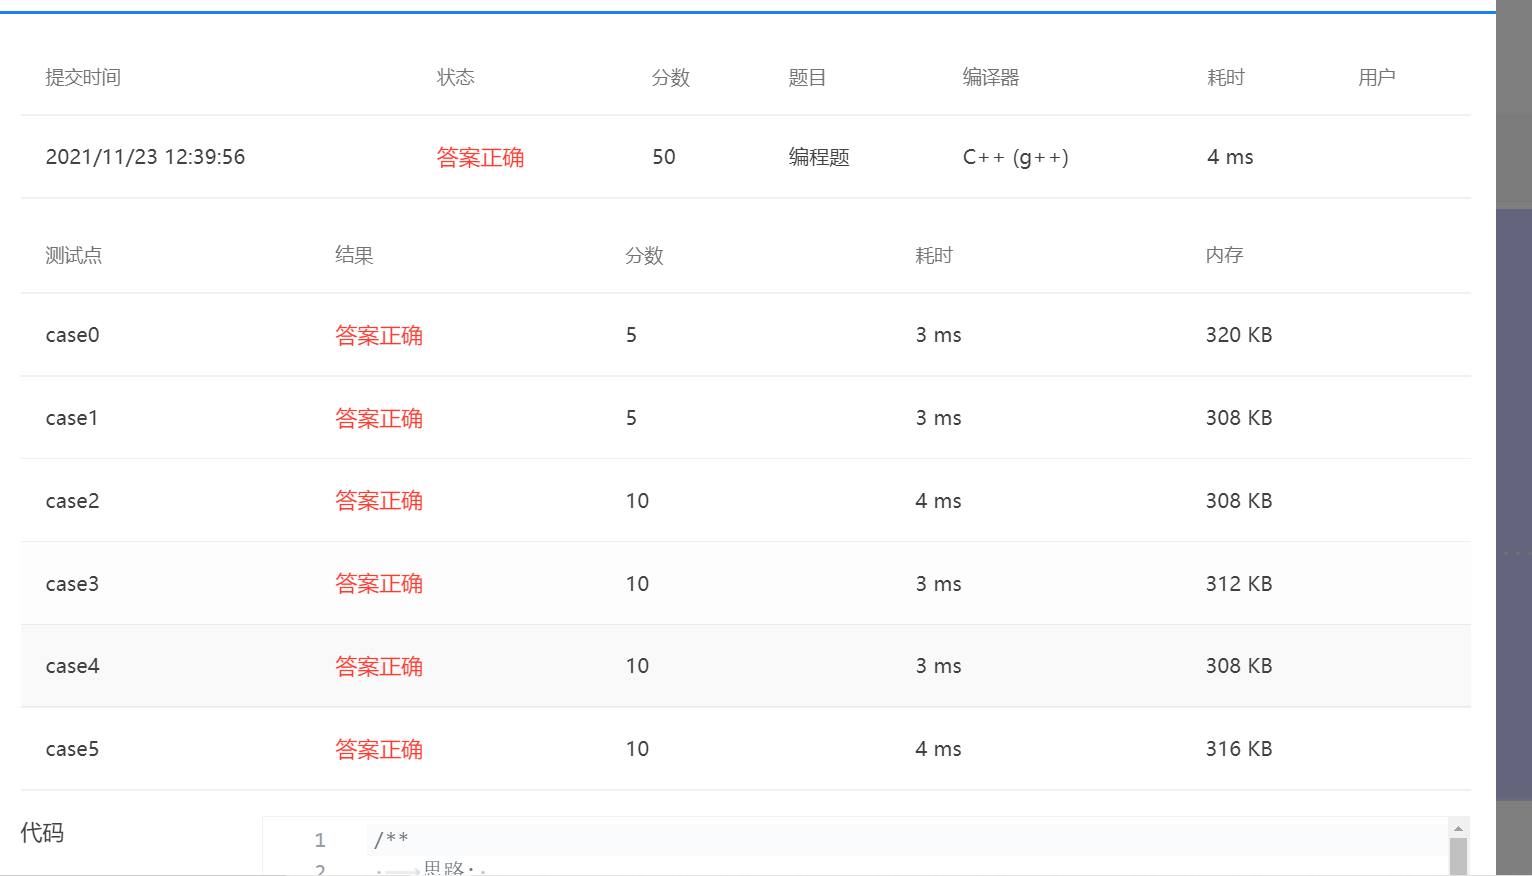Click the 题目 column header
Image resolution: width=1532 pixels, height=876 pixels.
coord(807,78)
